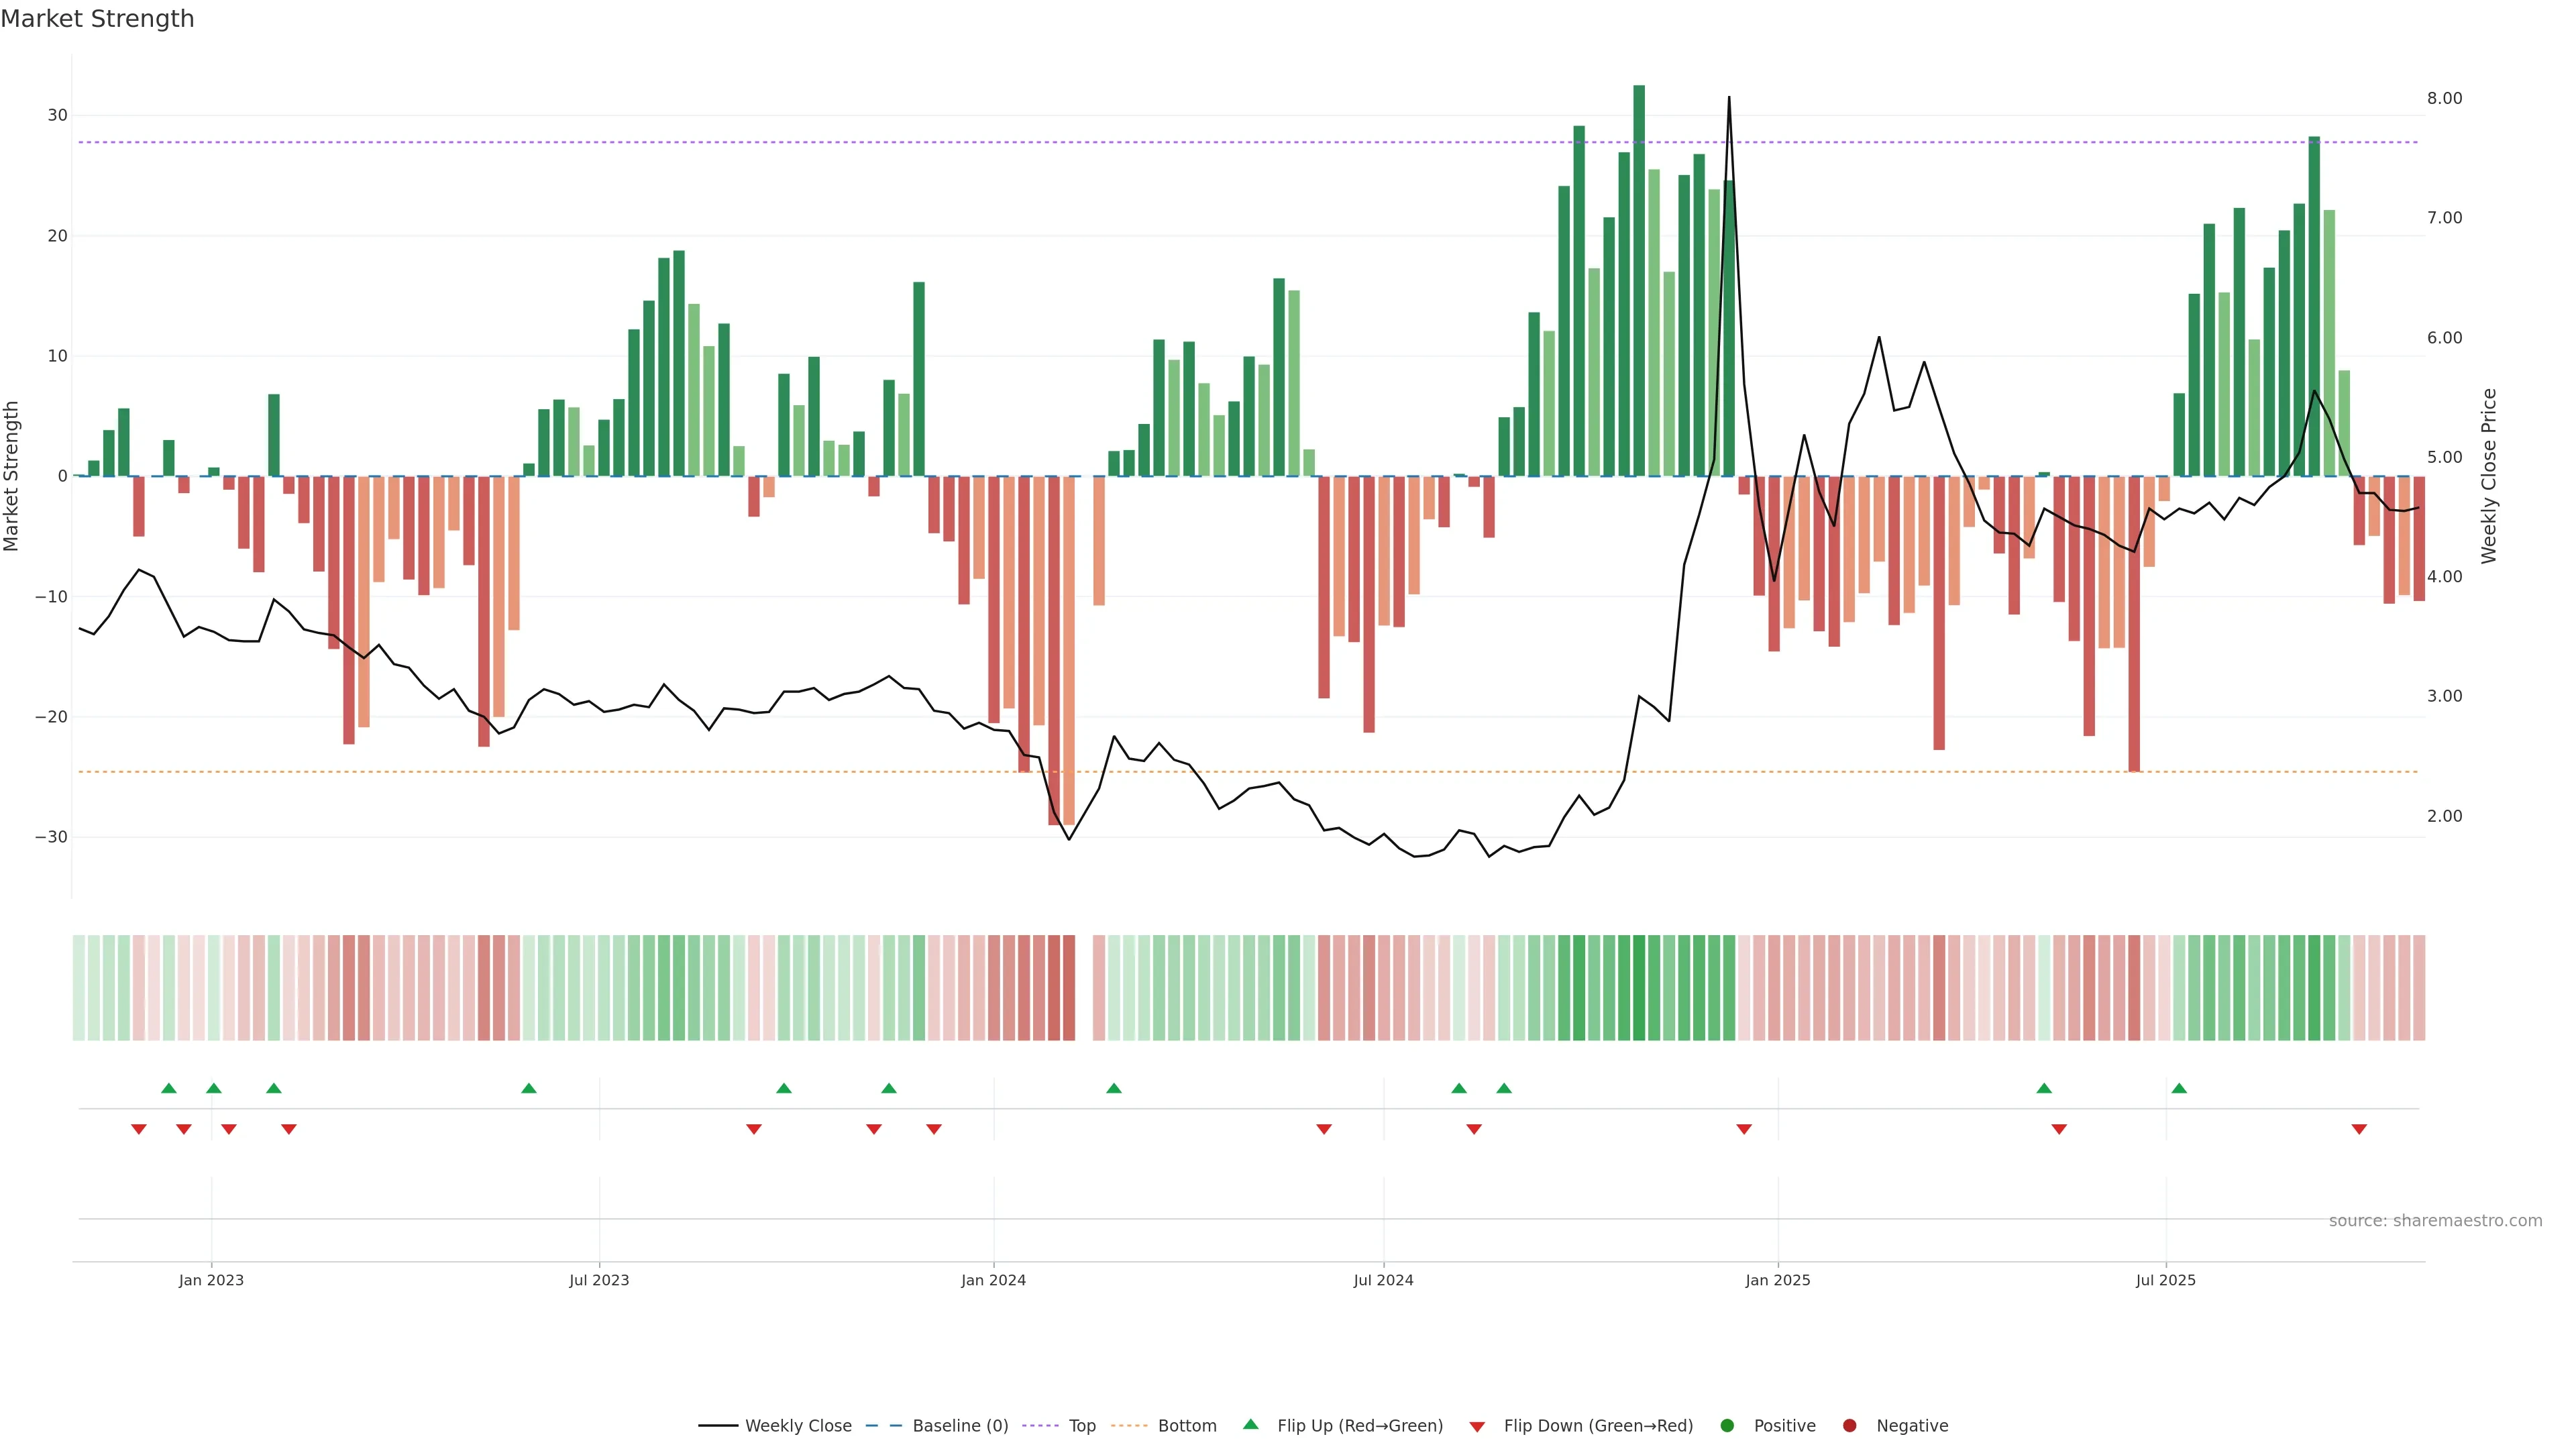The height and width of the screenshot is (1449, 2576).
Task: Click the Market Strength chart title
Action: (x=97, y=19)
